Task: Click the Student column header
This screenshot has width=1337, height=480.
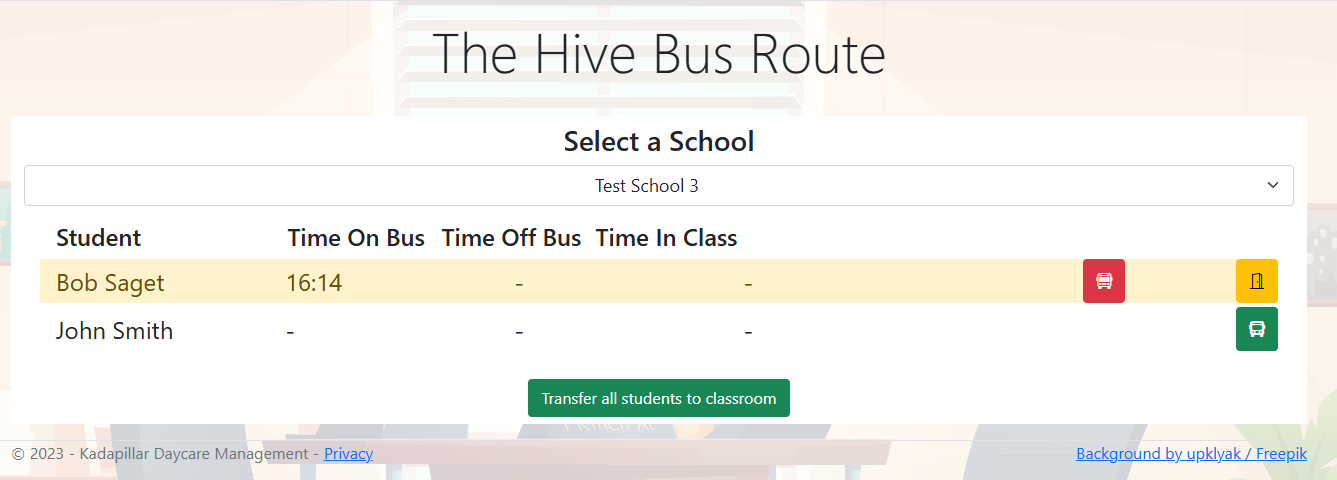Action: pos(98,238)
